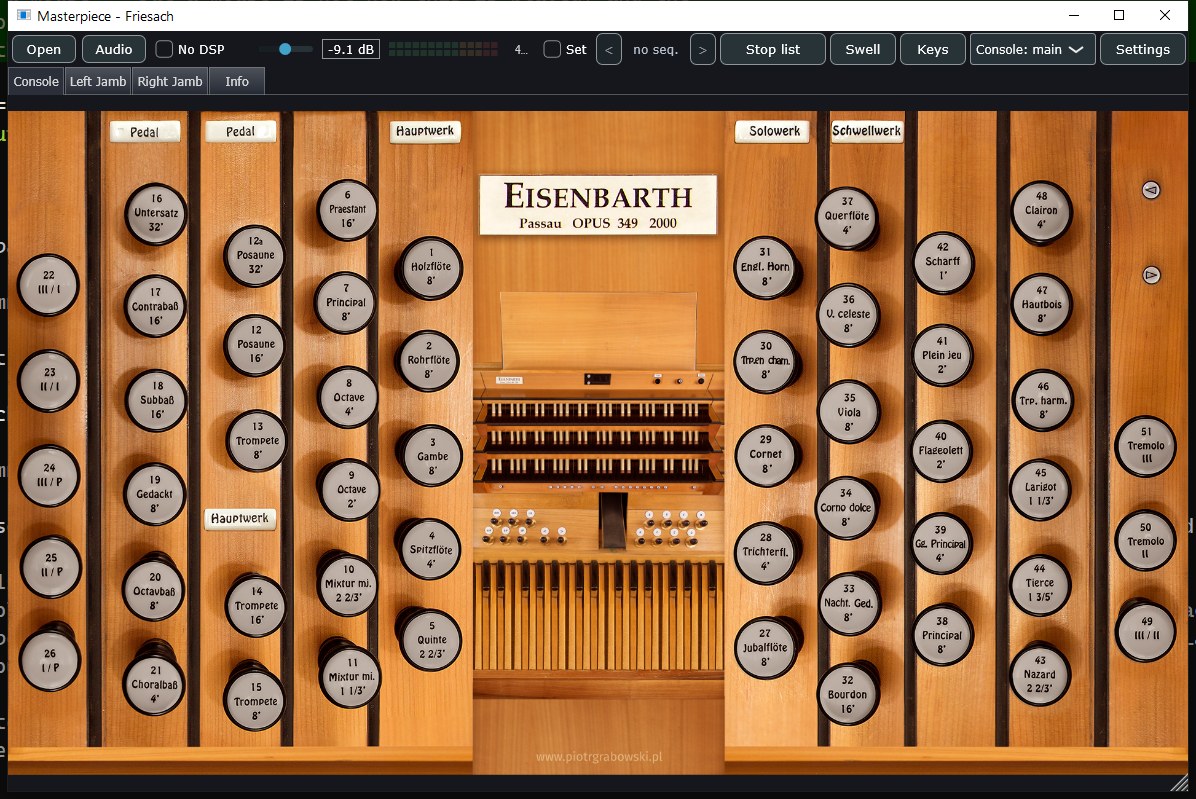This screenshot has width=1196, height=799.
Task: Pull the Gambe 8' stop knob
Action: [x=432, y=456]
